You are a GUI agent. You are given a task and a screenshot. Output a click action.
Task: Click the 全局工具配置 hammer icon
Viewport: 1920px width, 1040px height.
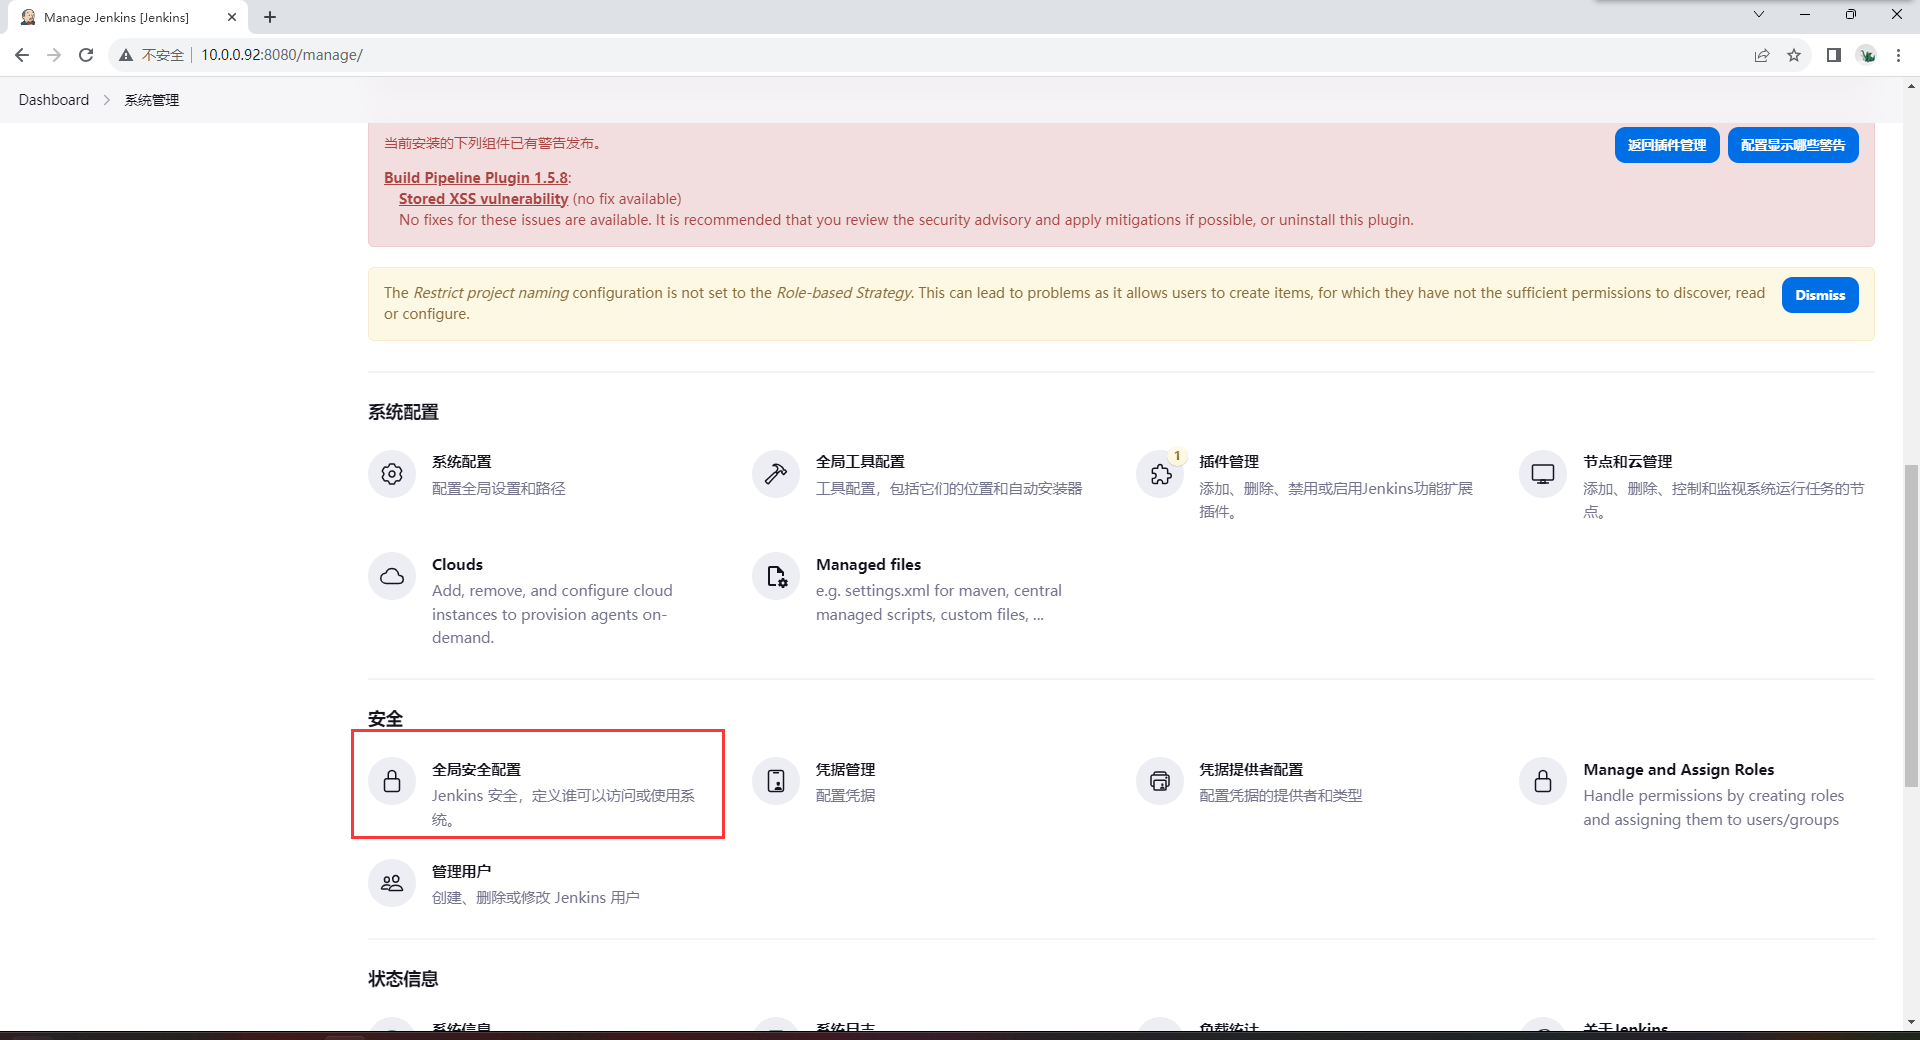[776, 474]
